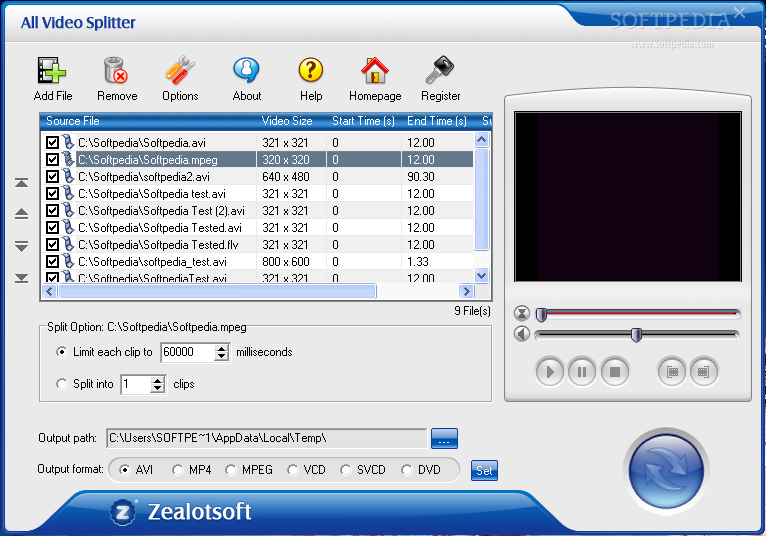This screenshot has height=536, width=766.
Task: Uncheck the softpedia2.avi checkbox
Action: [52, 176]
